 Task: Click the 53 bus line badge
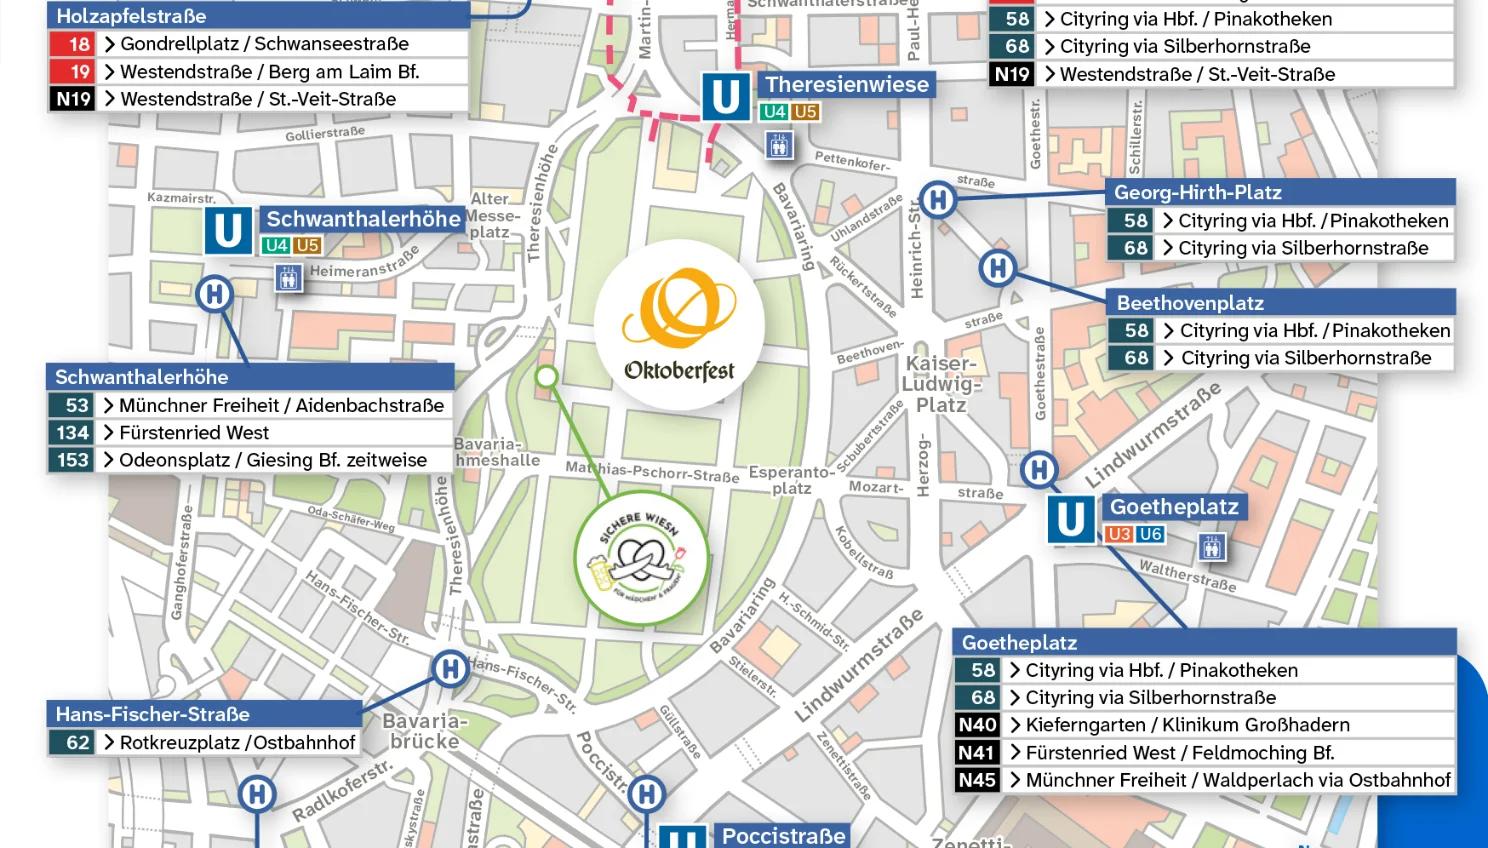point(71,405)
